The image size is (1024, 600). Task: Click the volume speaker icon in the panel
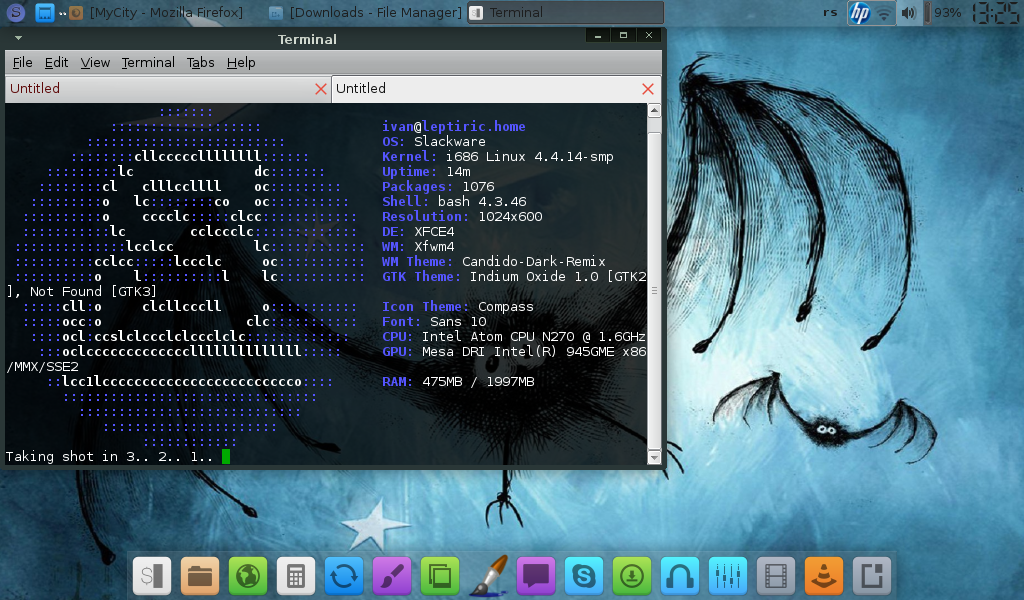[x=908, y=13]
